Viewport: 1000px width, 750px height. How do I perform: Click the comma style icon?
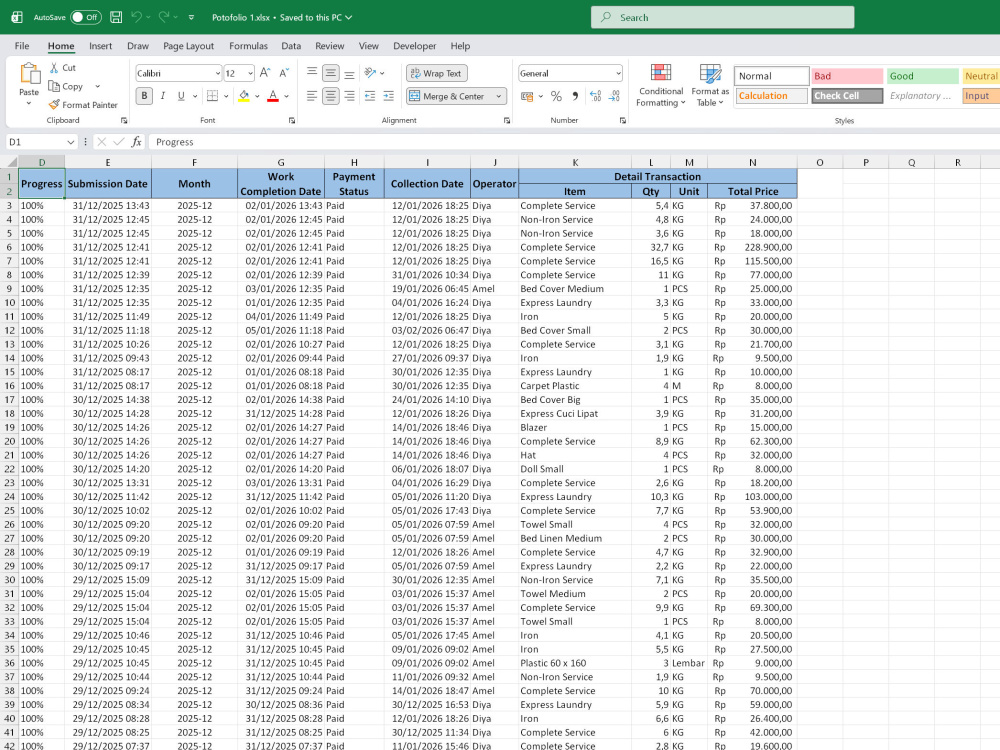[575, 96]
